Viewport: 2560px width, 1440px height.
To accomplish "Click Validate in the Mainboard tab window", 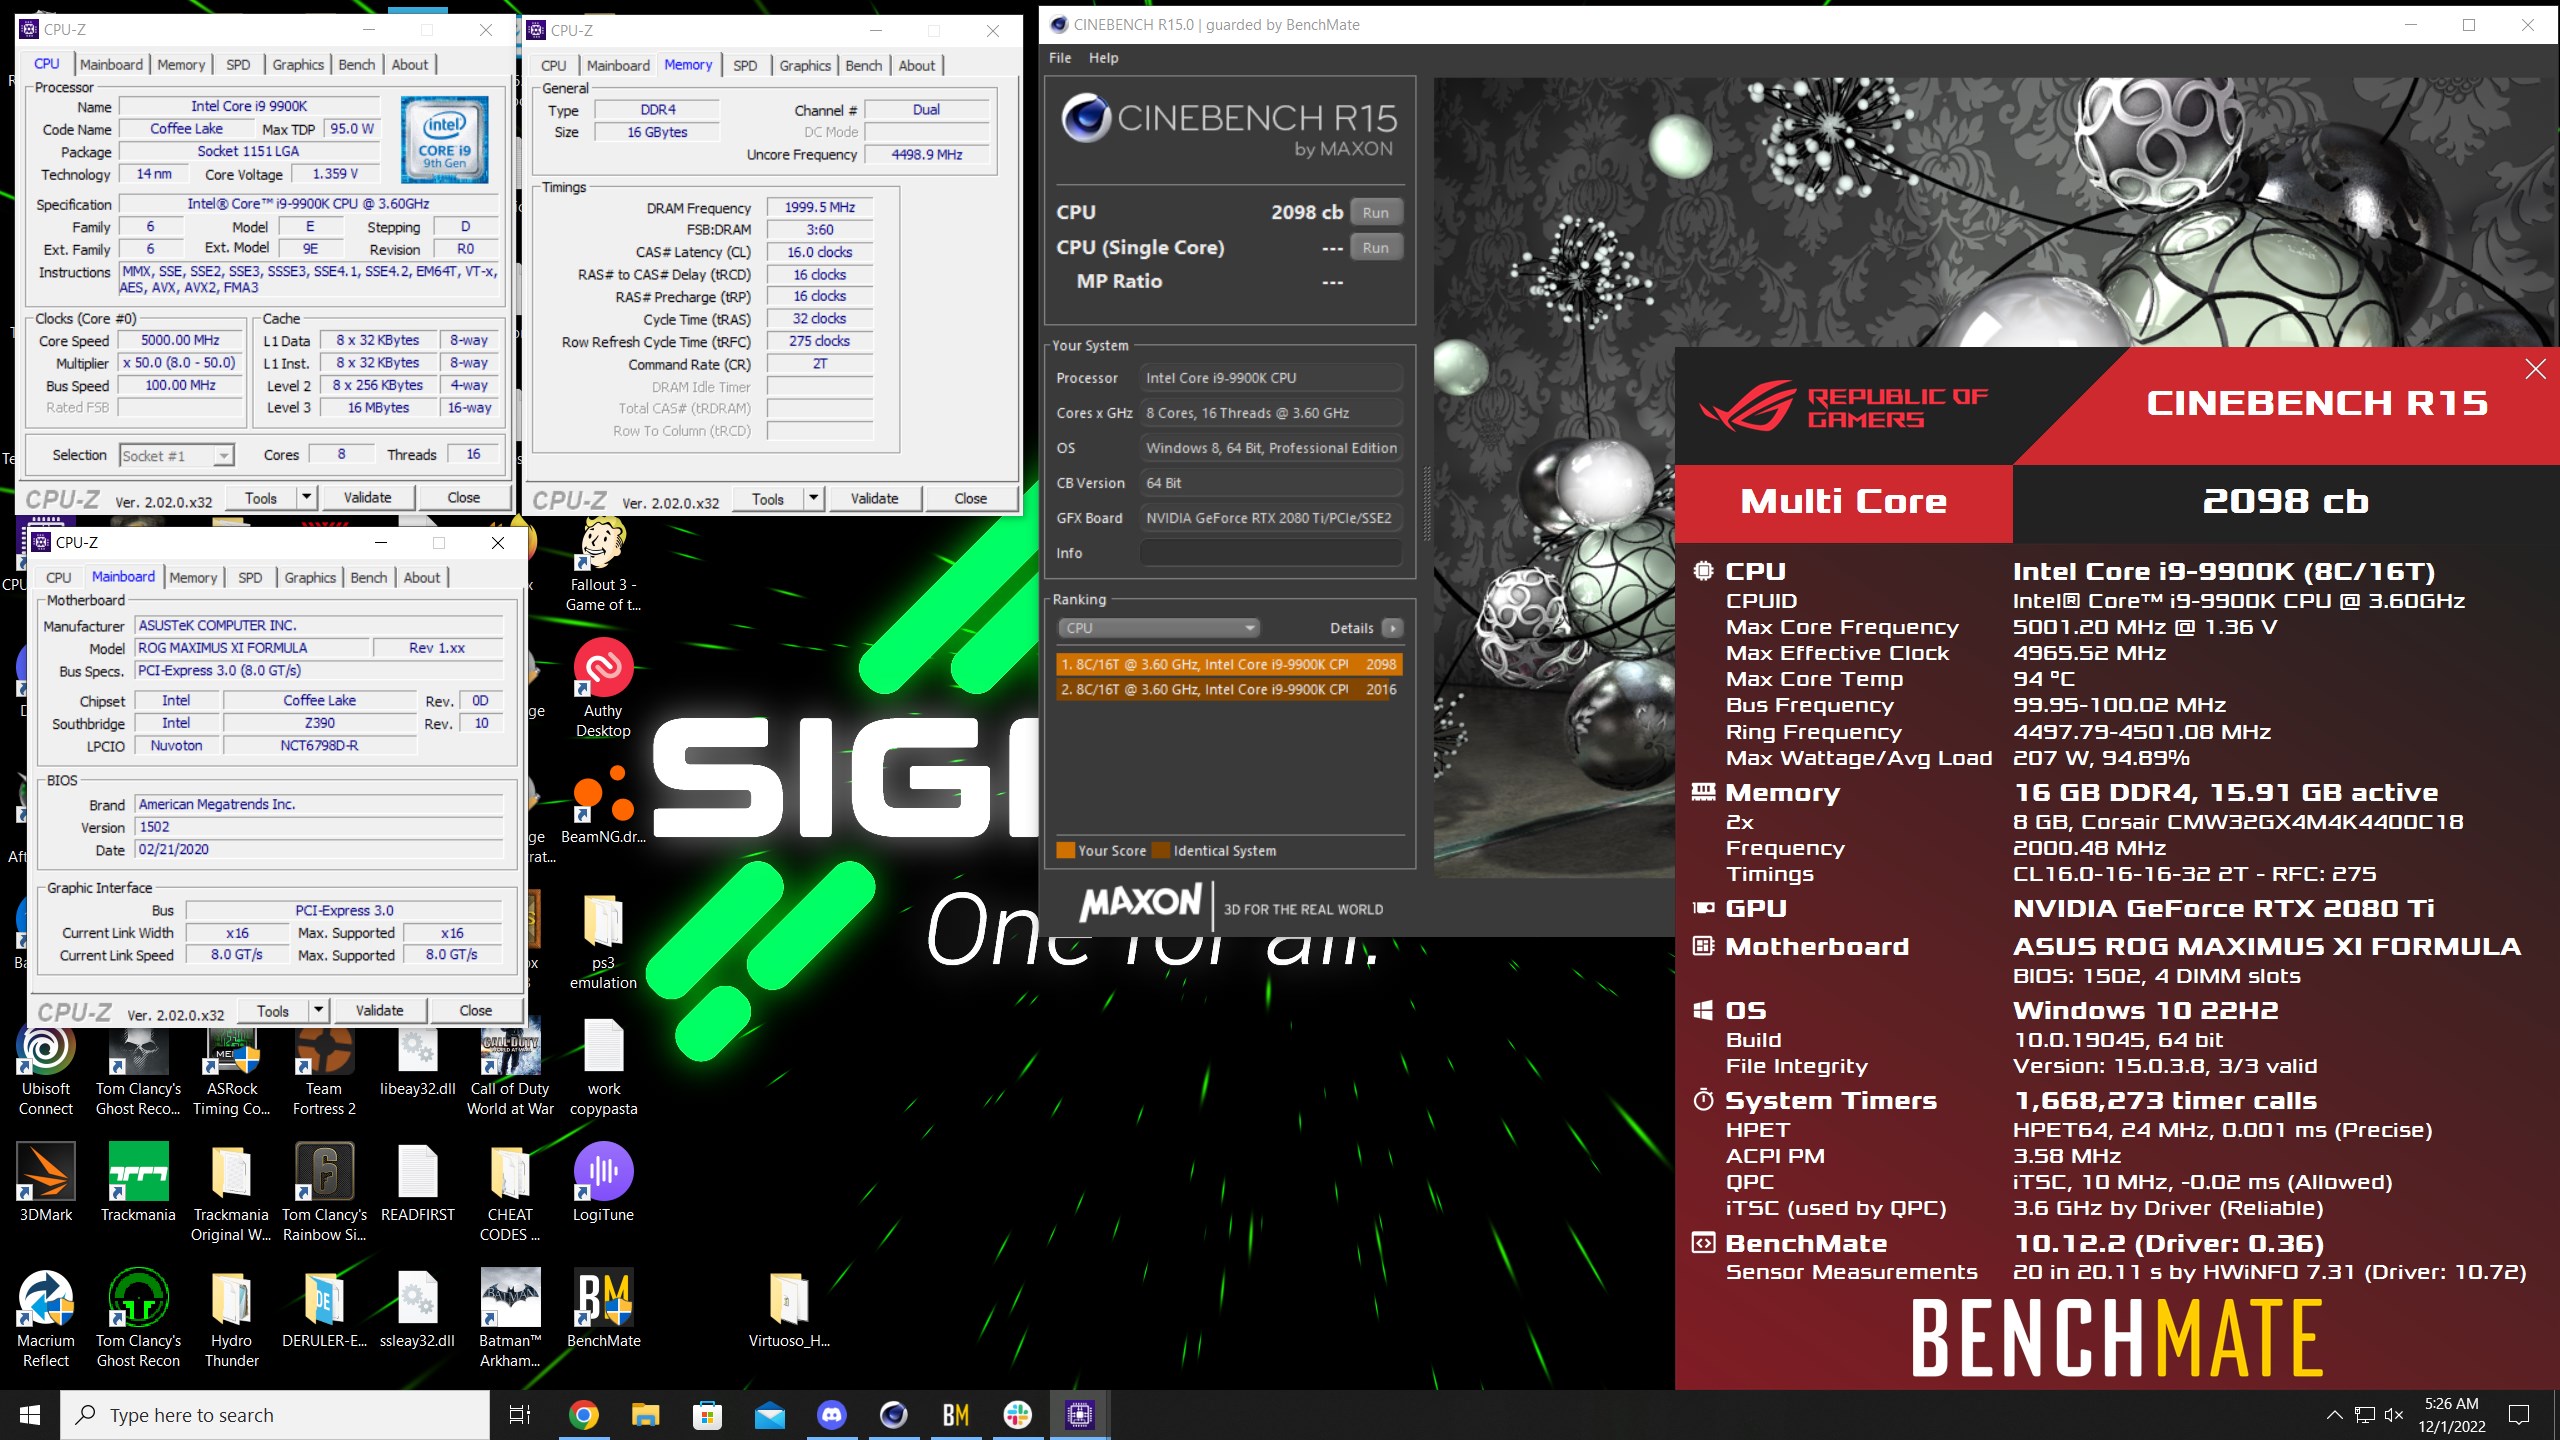I will point(380,1010).
